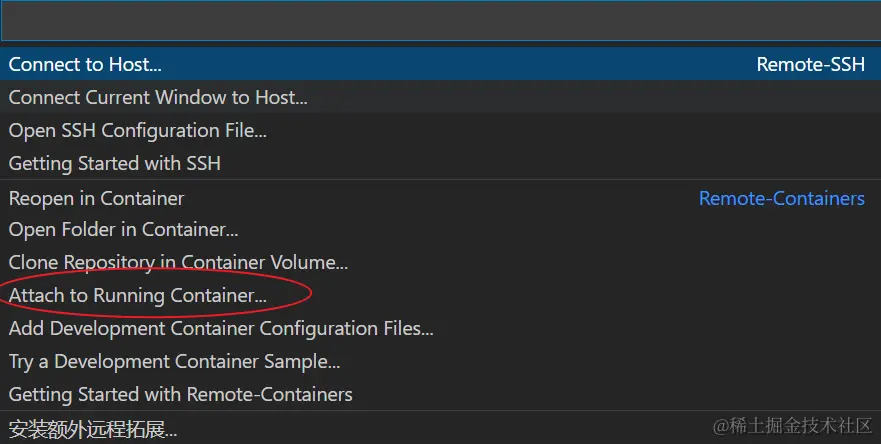The height and width of the screenshot is (444, 881).
Task: Open 'Getting Started with Remote-Containers'
Action: [181, 394]
